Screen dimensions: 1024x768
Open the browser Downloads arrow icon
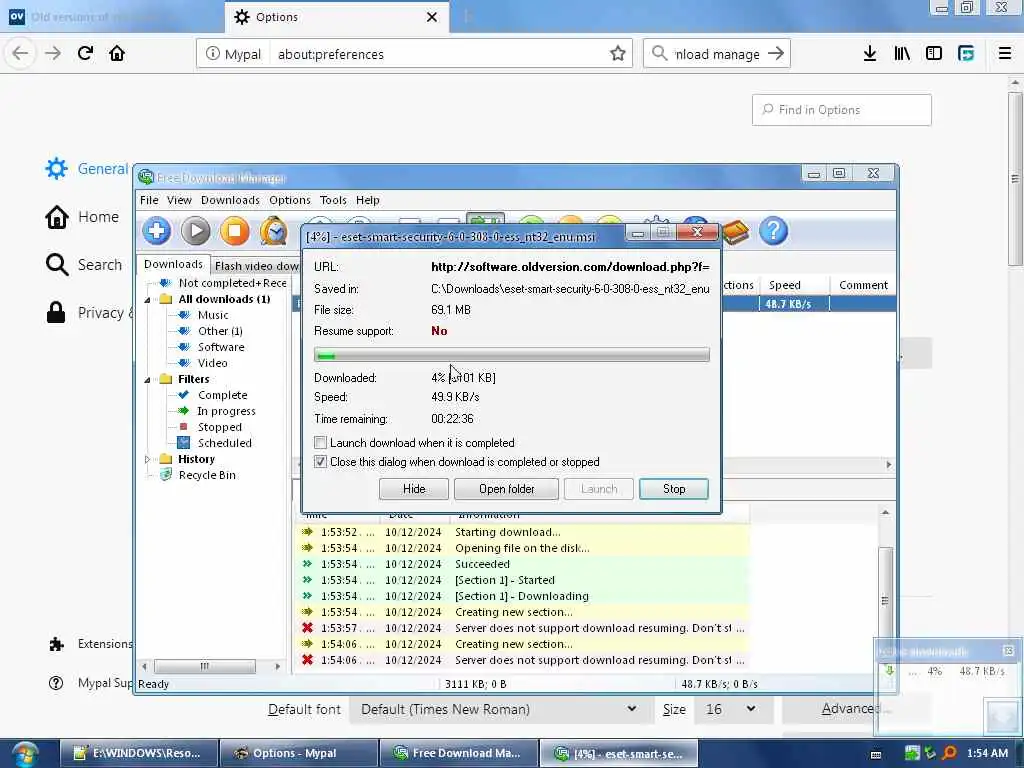[870, 54]
